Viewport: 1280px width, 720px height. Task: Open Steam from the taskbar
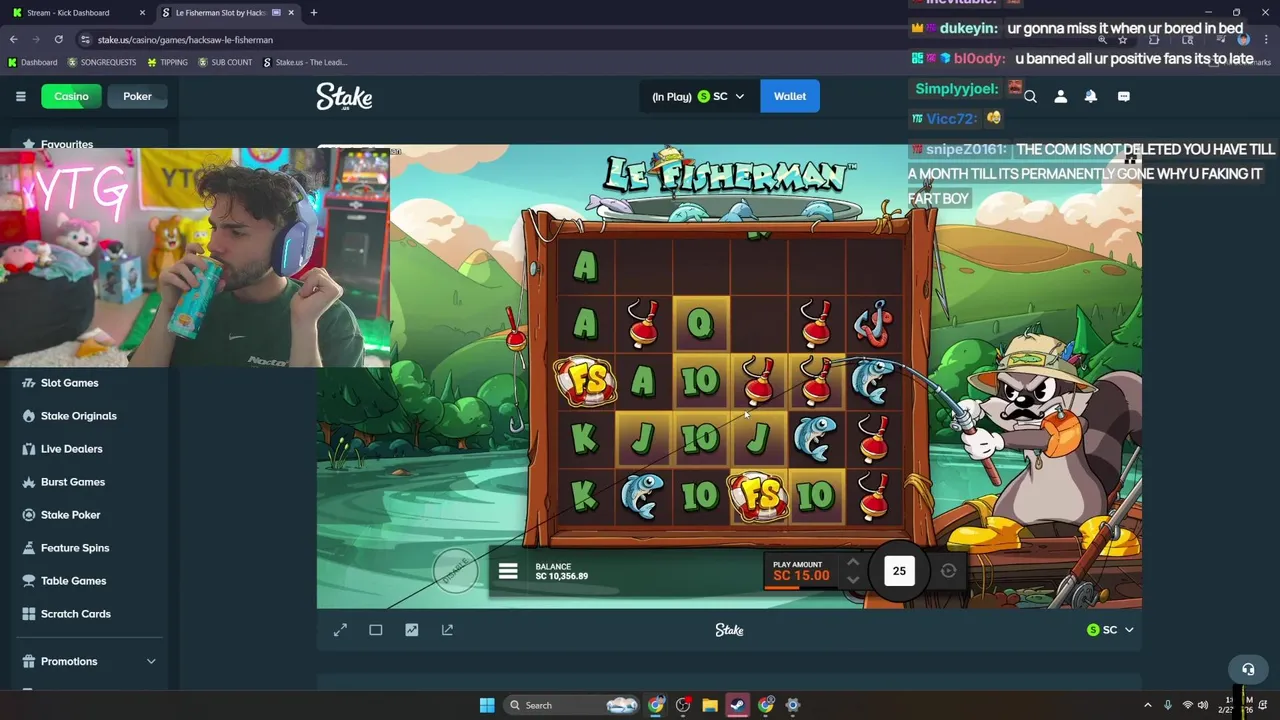coord(737,705)
